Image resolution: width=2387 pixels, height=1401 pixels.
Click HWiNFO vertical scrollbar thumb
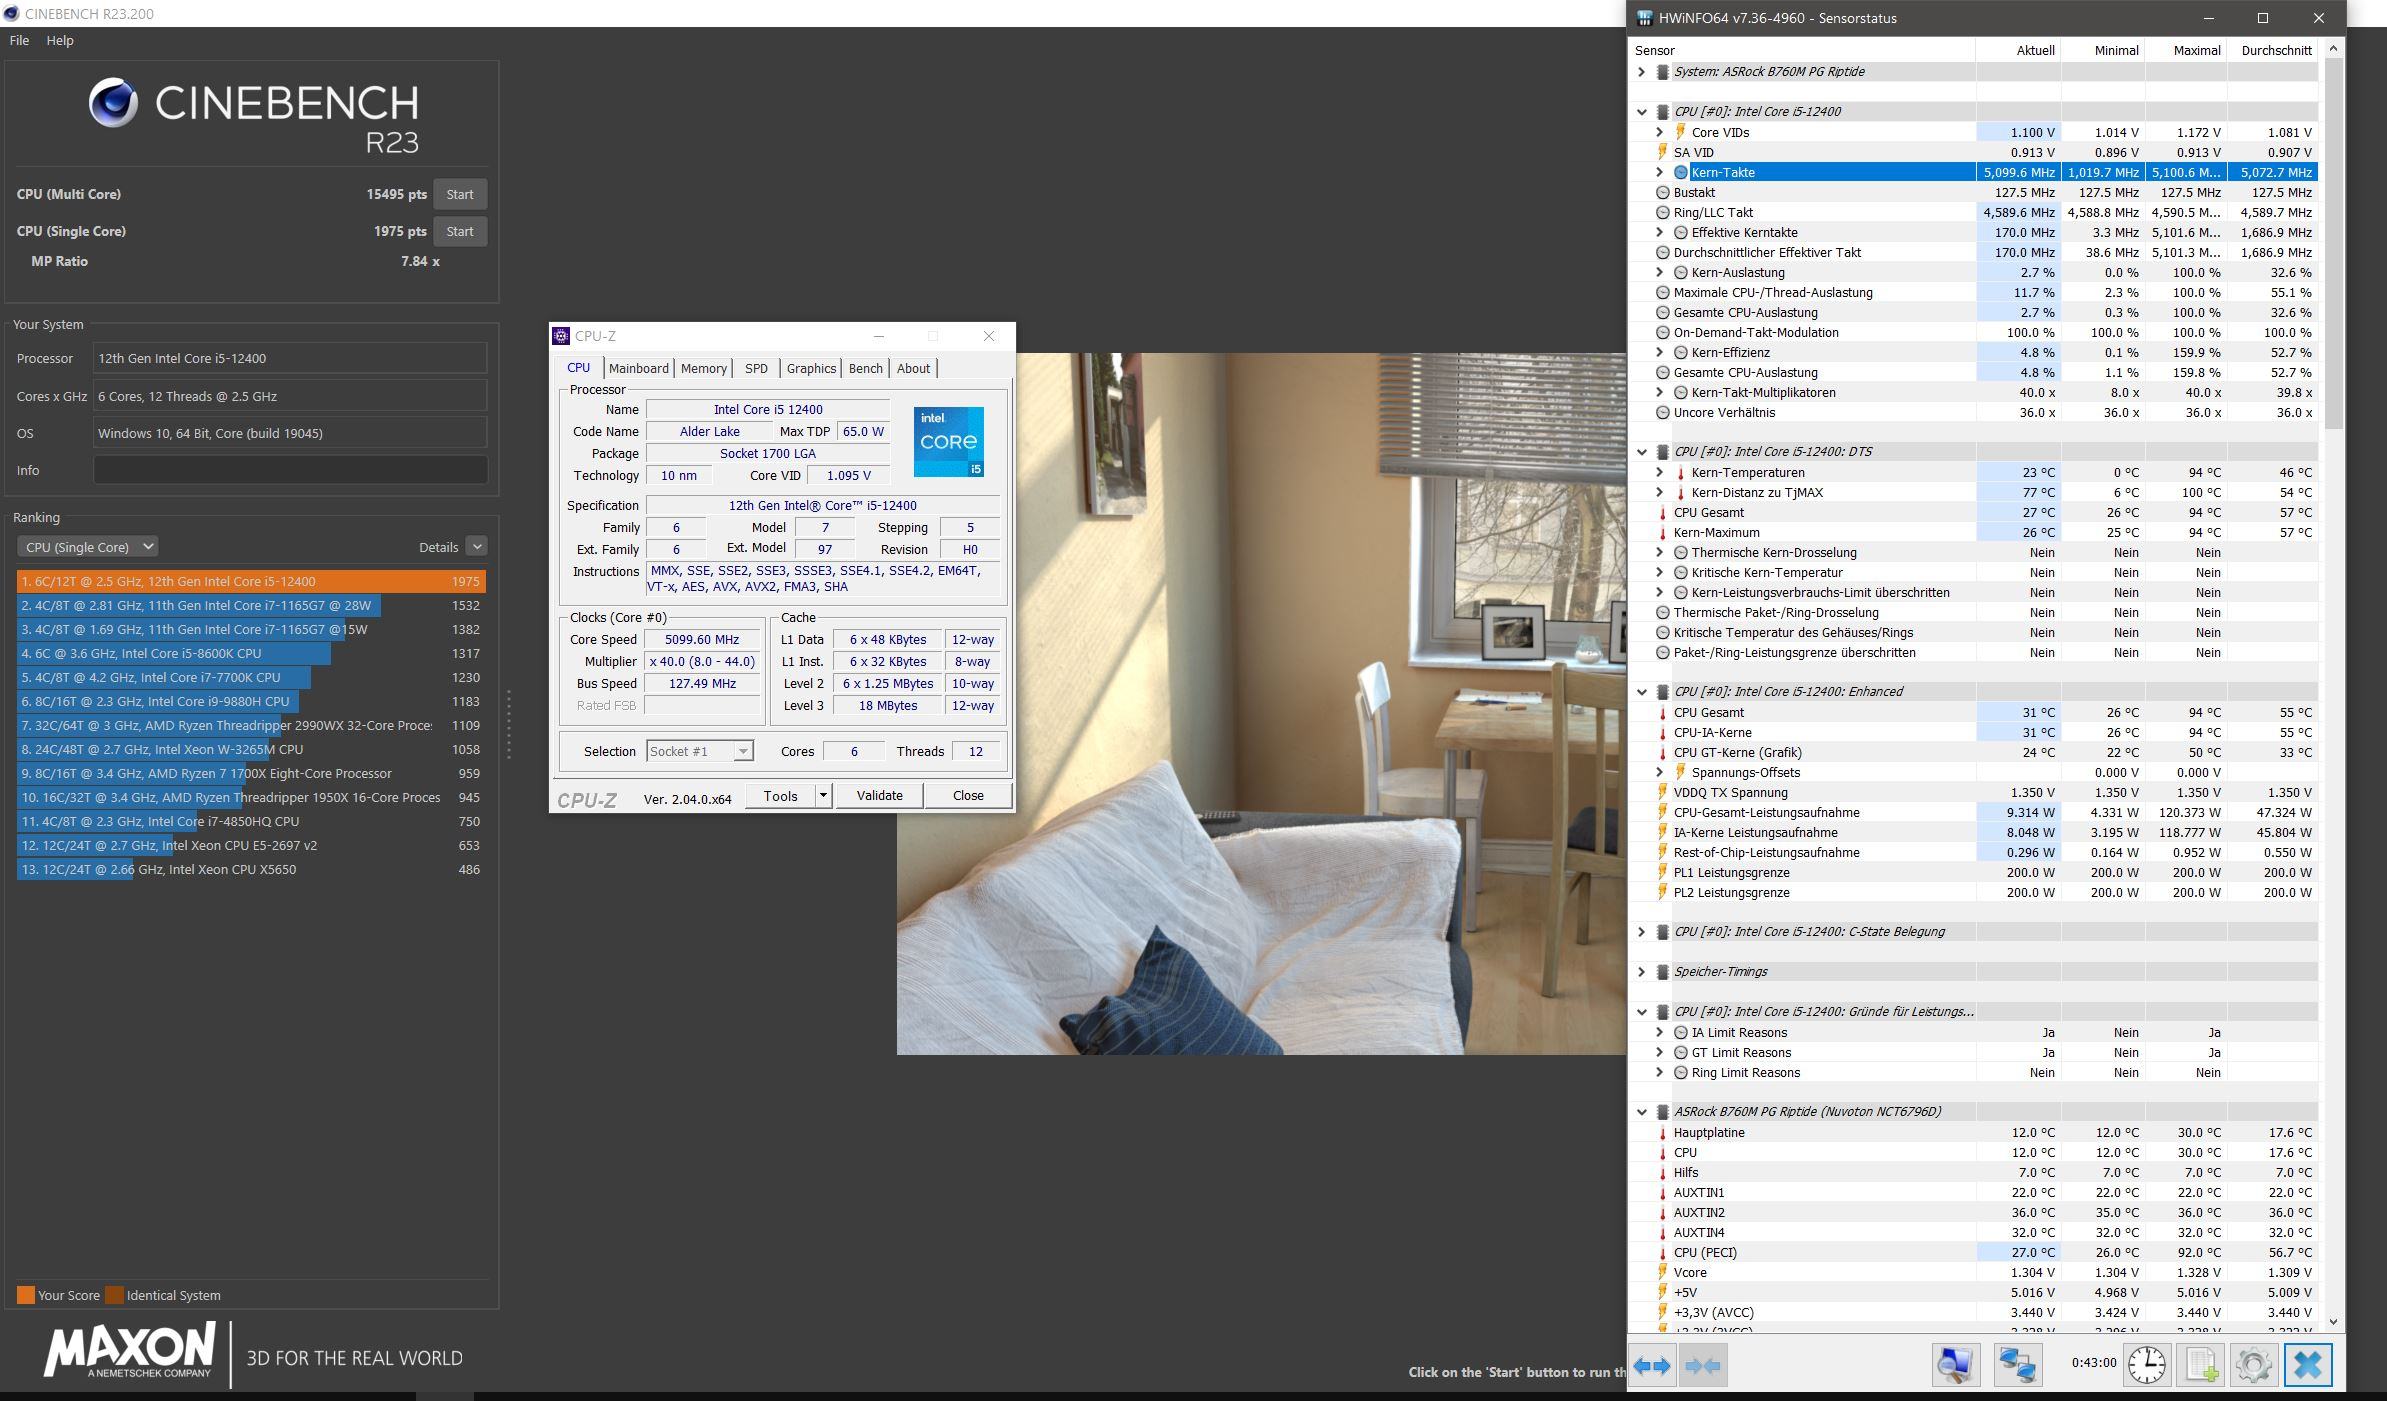pyautogui.click(x=2334, y=243)
